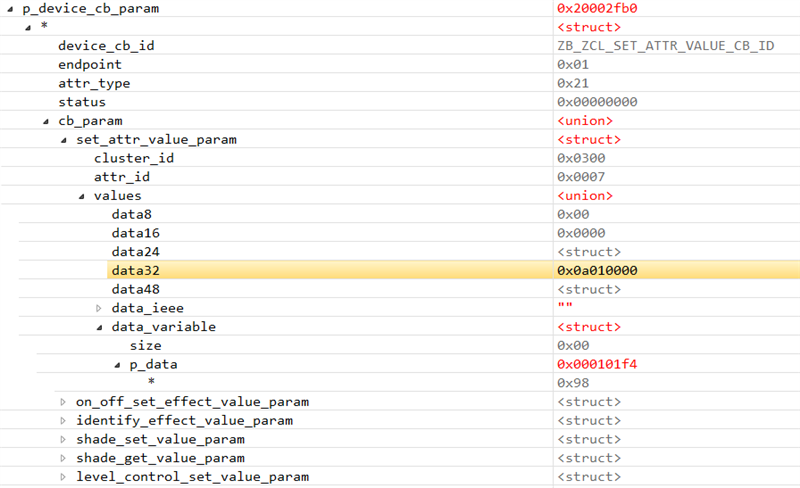The height and width of the screenshot is (488, 800).
Task: Expand on_off_set_effect_value_param
Action: pos(63,402)
